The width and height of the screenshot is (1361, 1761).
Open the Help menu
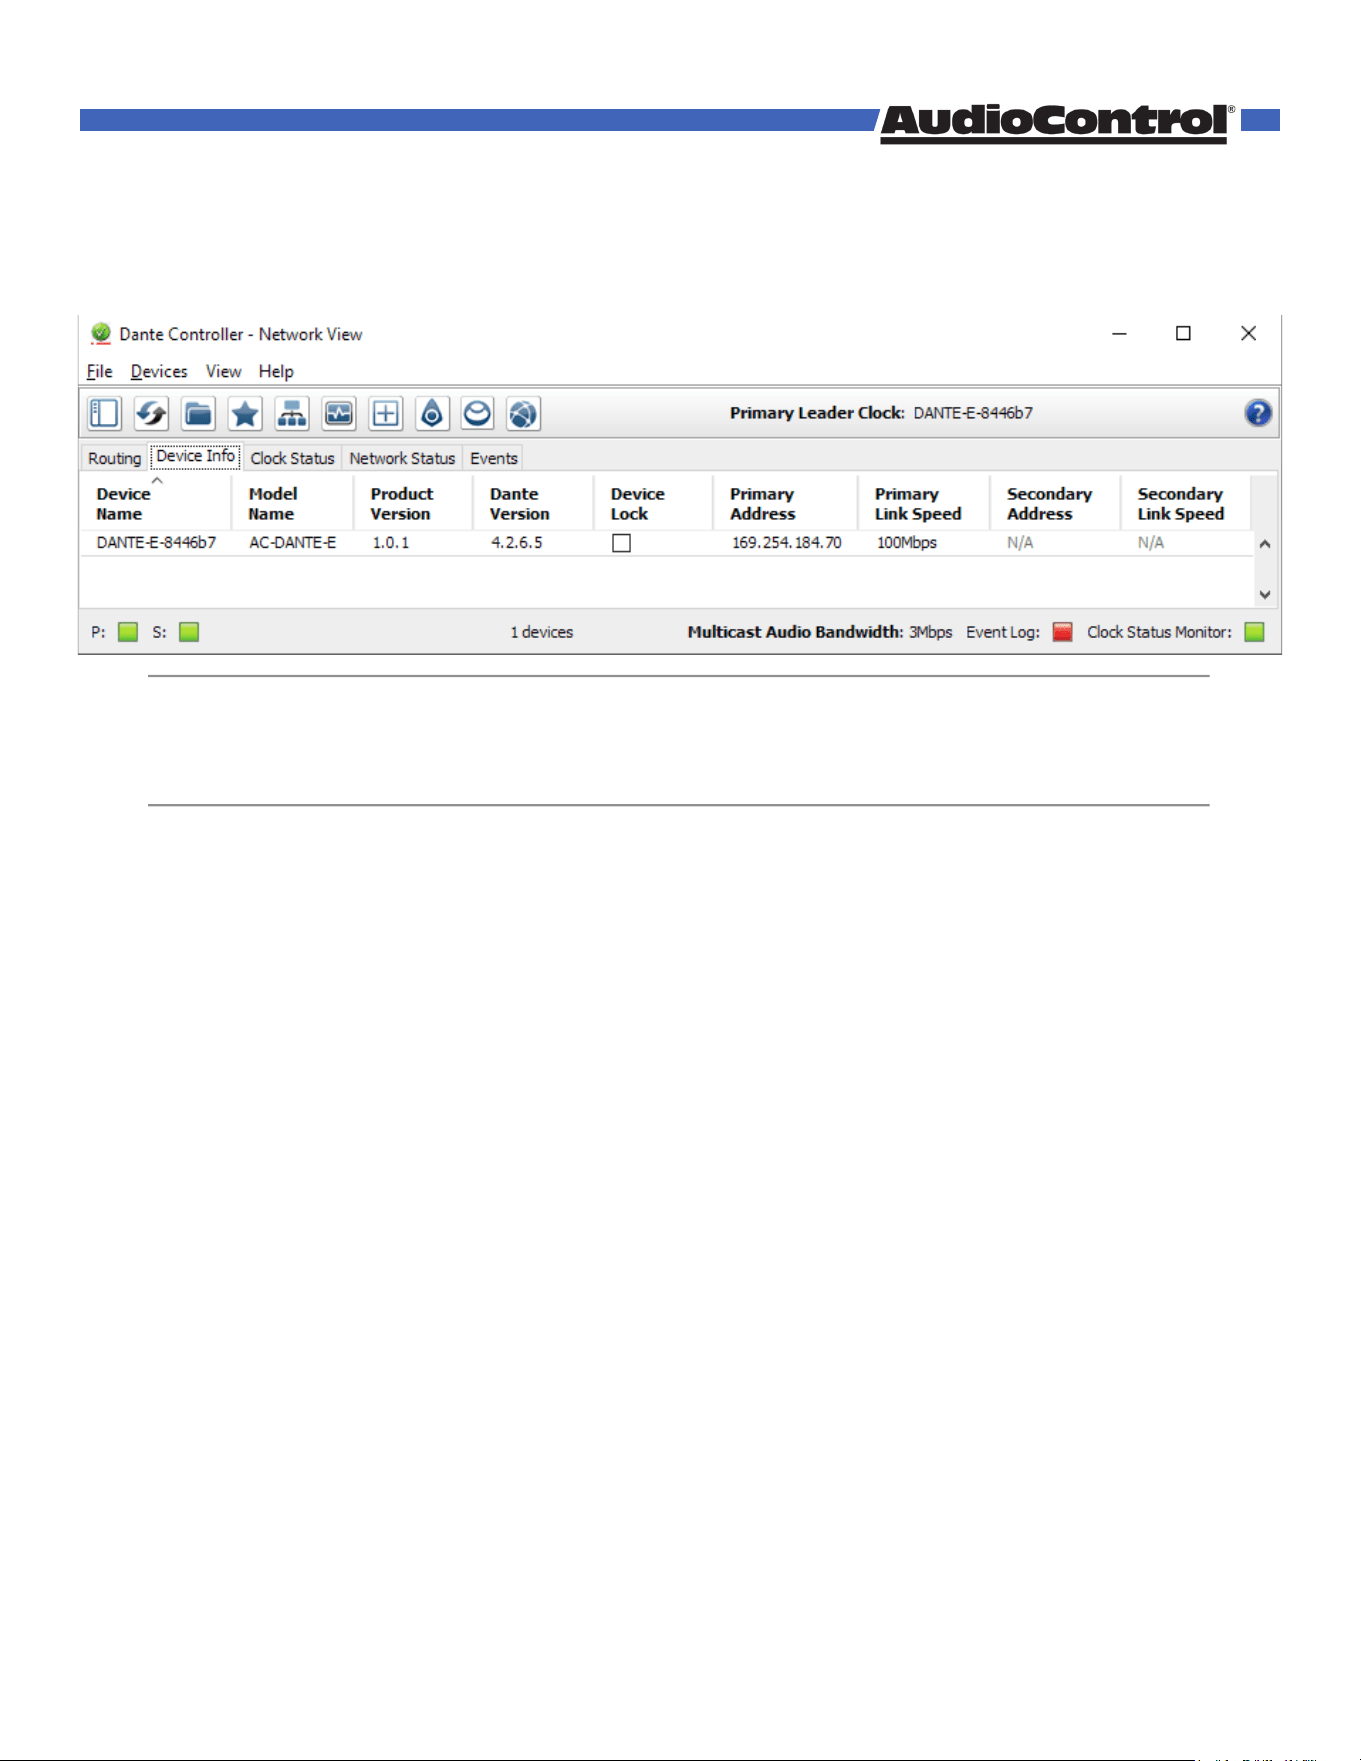coord(276,372)
